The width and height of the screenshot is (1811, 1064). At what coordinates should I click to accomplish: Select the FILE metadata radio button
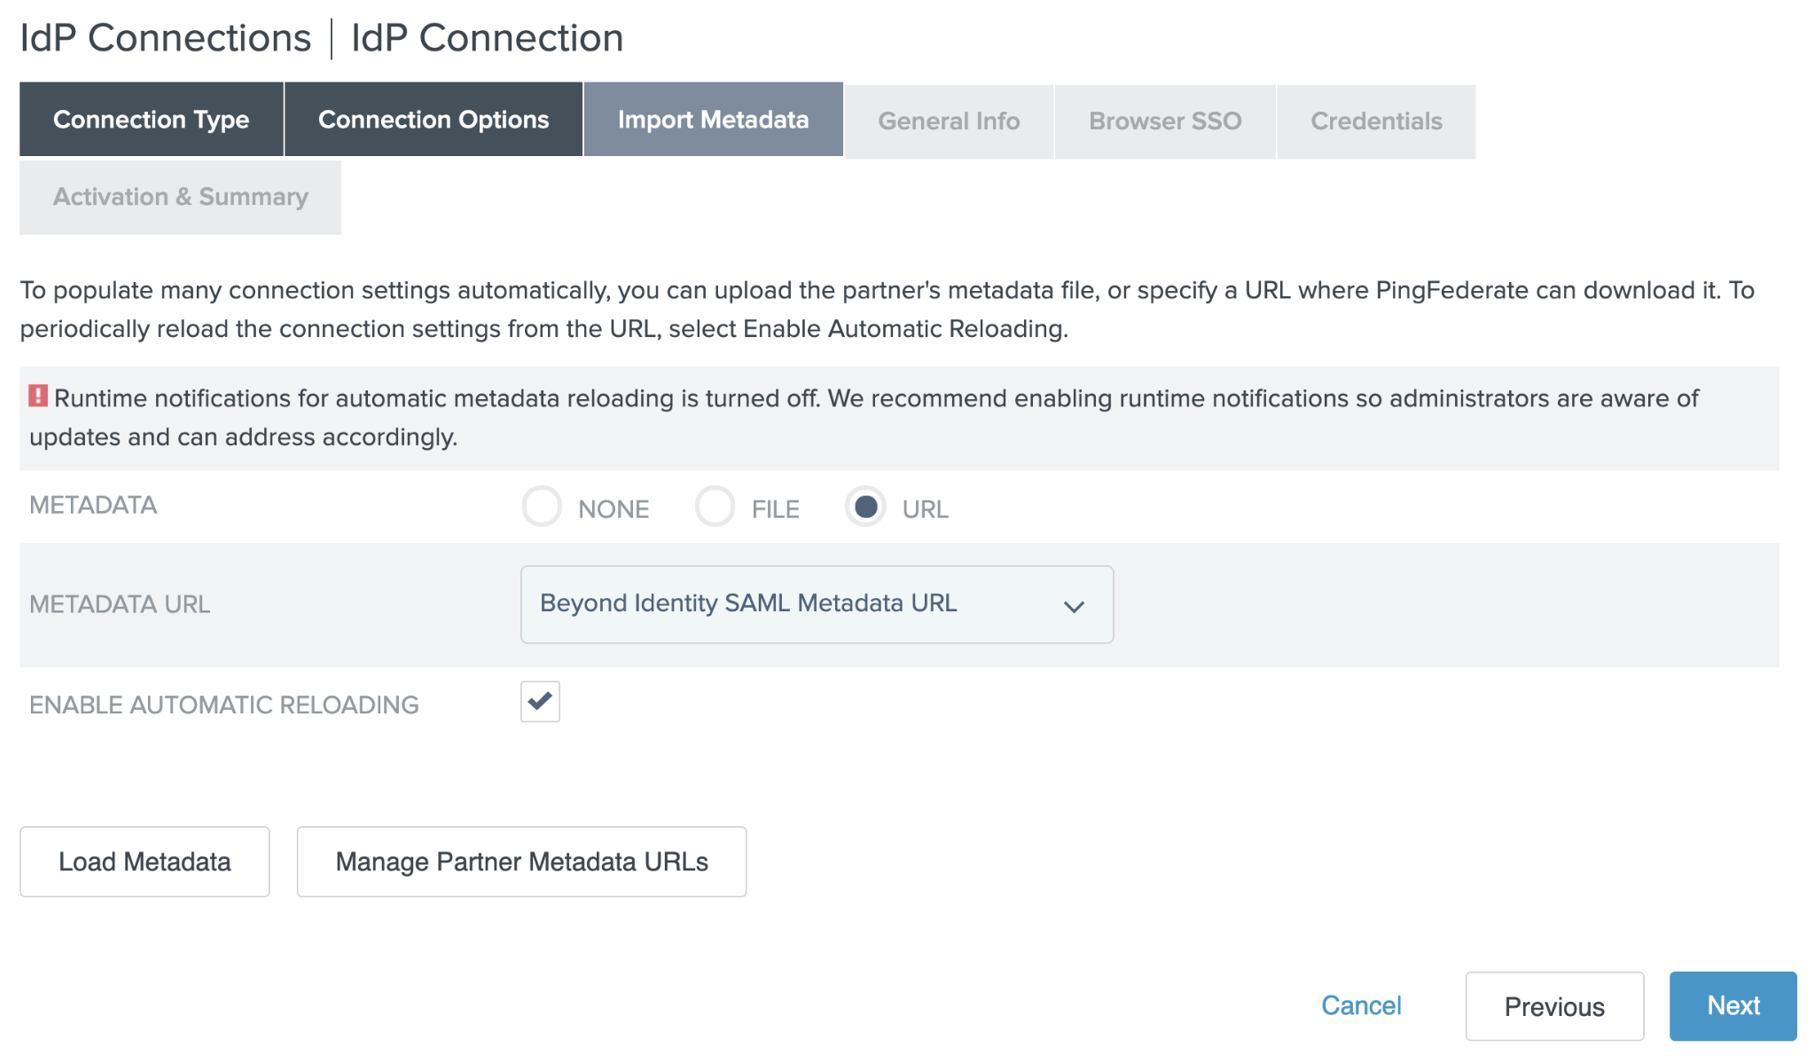[x=715, y=507]
